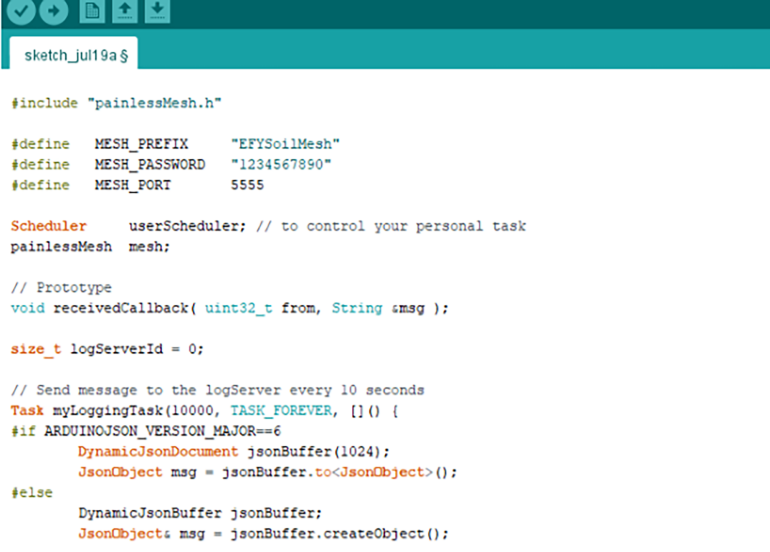Click the ARDUINOJSON_VERSION_MAJOR==6 condition
Viewport: 770px width, 552px height.
(x=163, y=431)
